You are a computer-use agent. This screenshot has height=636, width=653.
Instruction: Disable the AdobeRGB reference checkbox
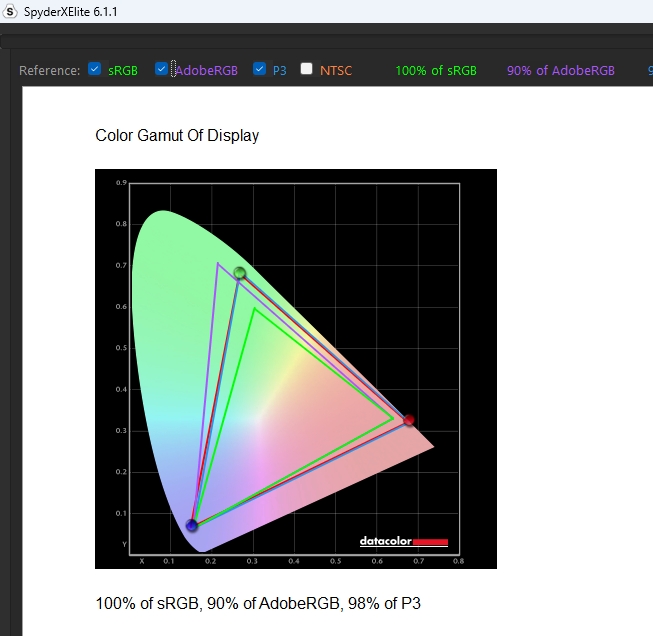(x=161, y=70)
